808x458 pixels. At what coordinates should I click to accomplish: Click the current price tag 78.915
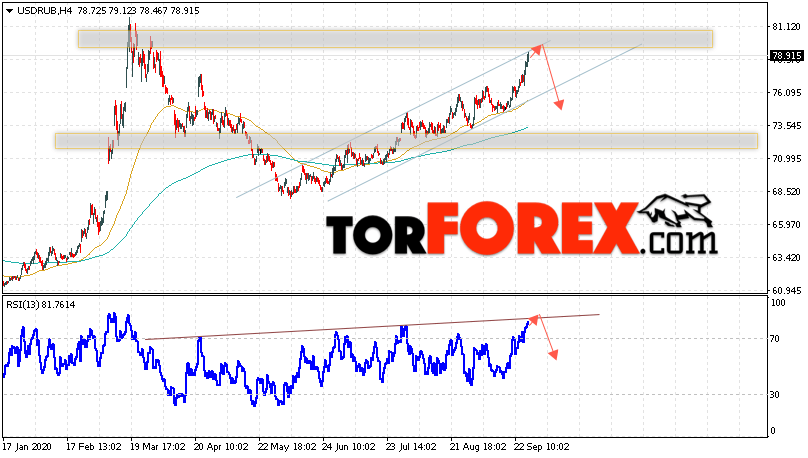[786, 56]
